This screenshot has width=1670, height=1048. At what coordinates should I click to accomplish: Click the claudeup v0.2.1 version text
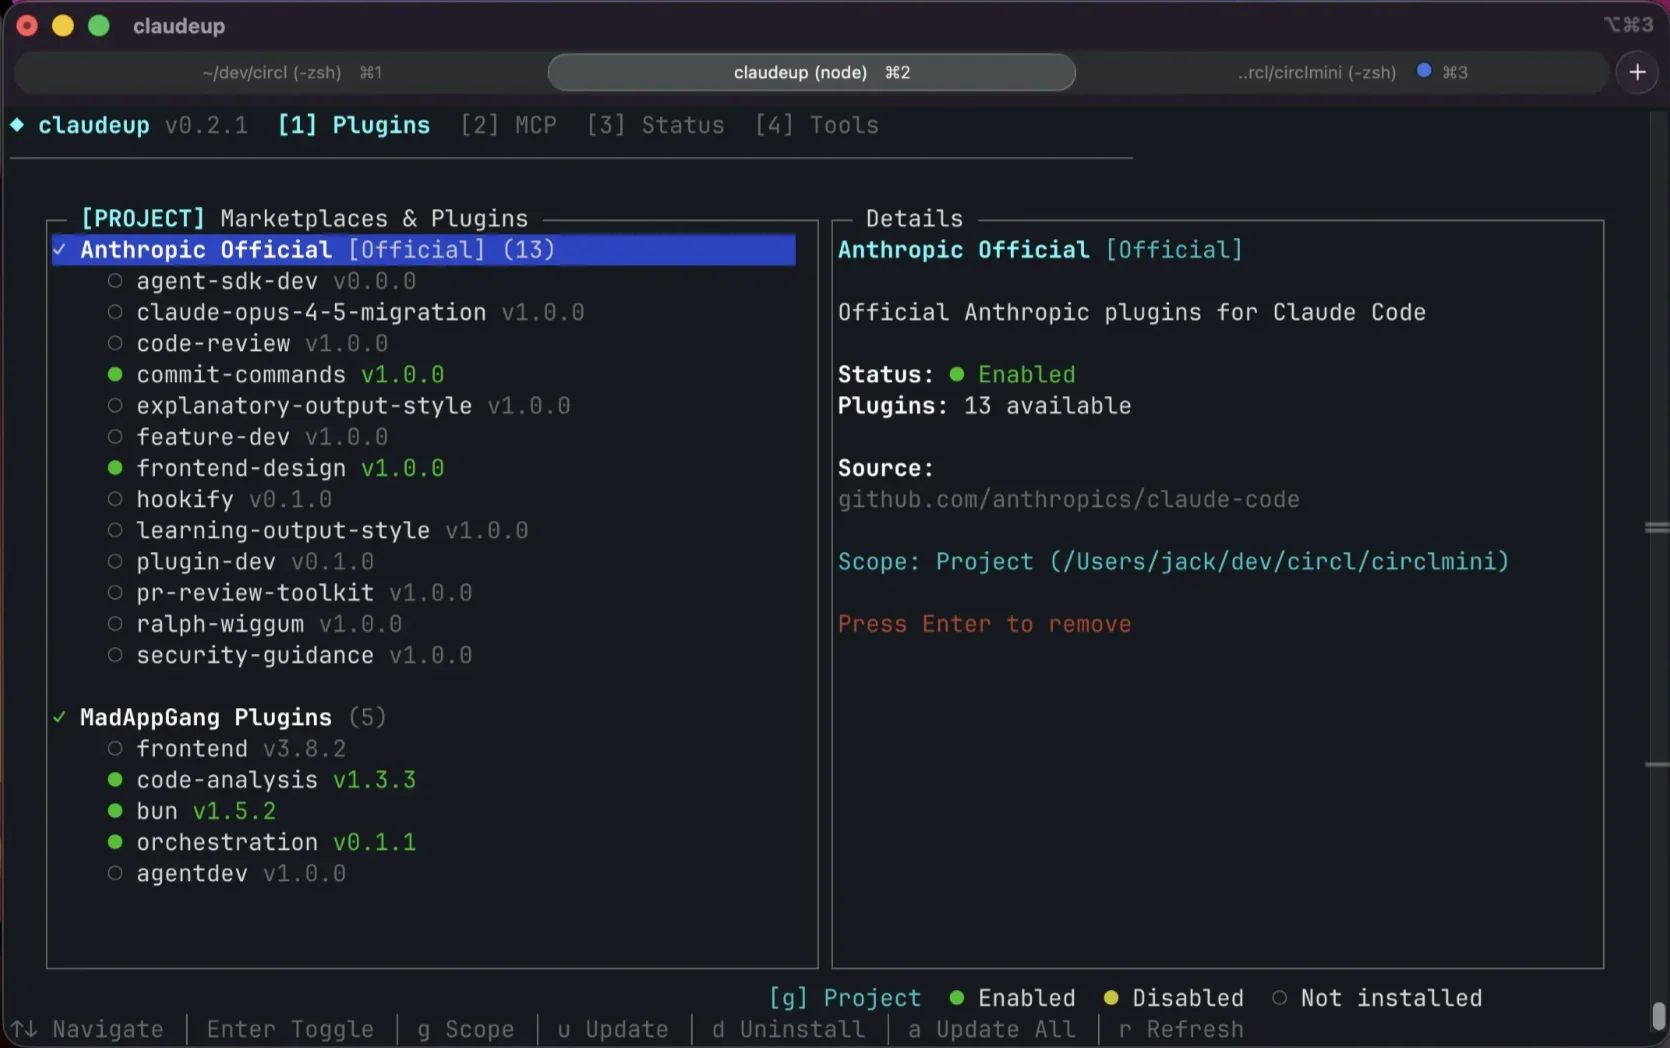(206, 125)
